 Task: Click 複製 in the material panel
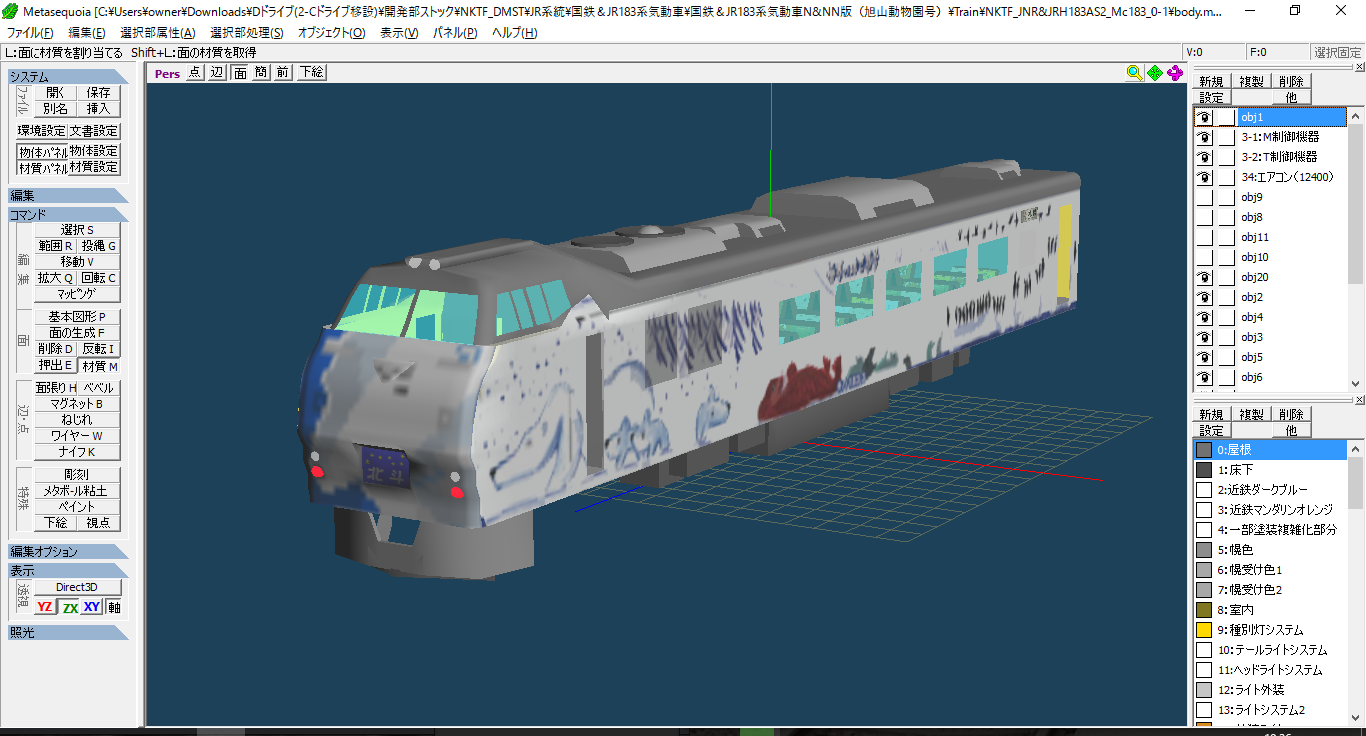(x=1251, y=414)
